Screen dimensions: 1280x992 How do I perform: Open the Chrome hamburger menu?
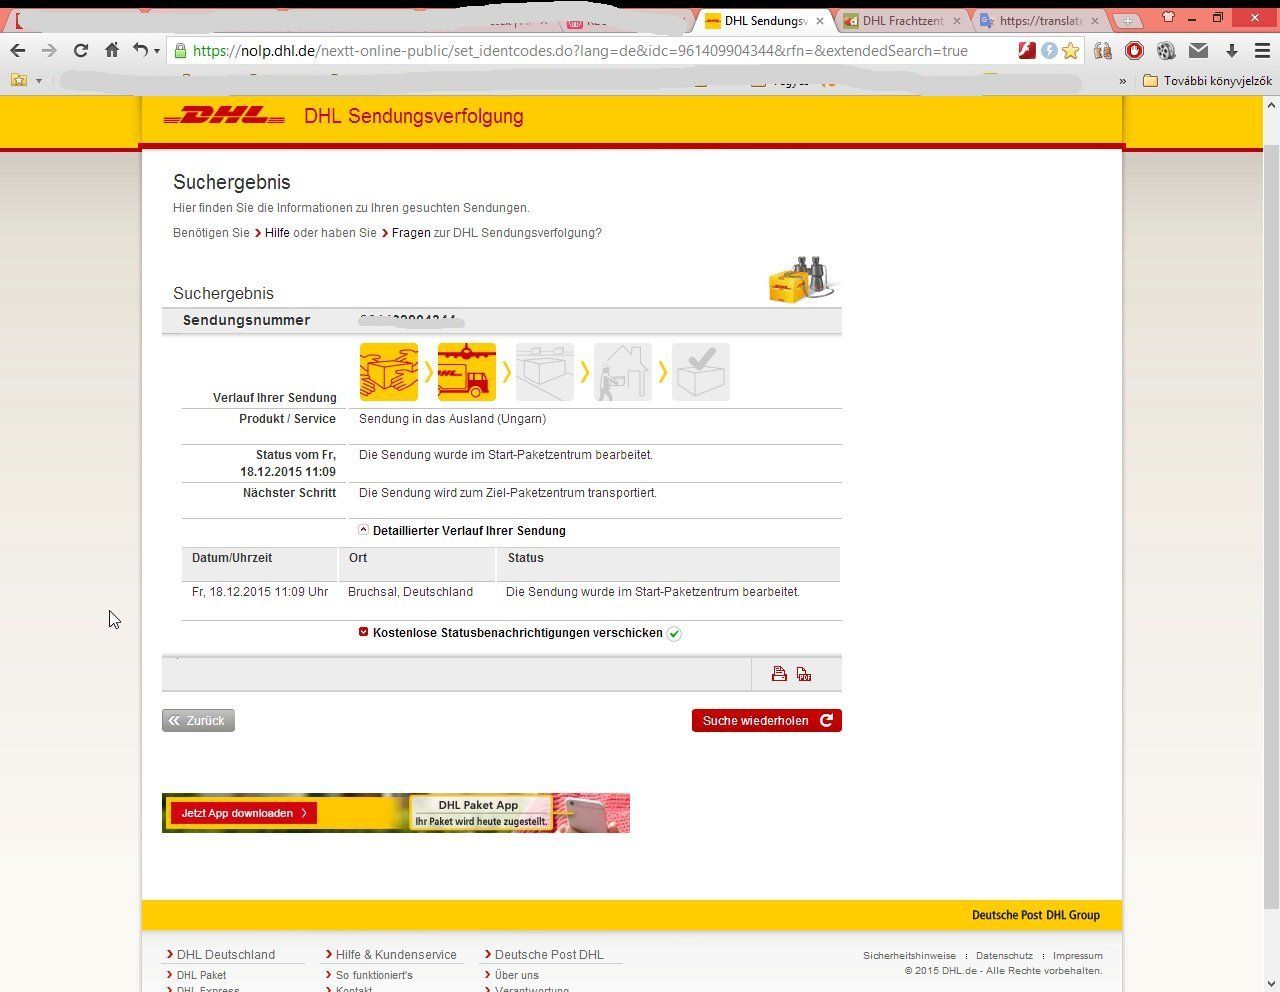[x=1262, y=50]
